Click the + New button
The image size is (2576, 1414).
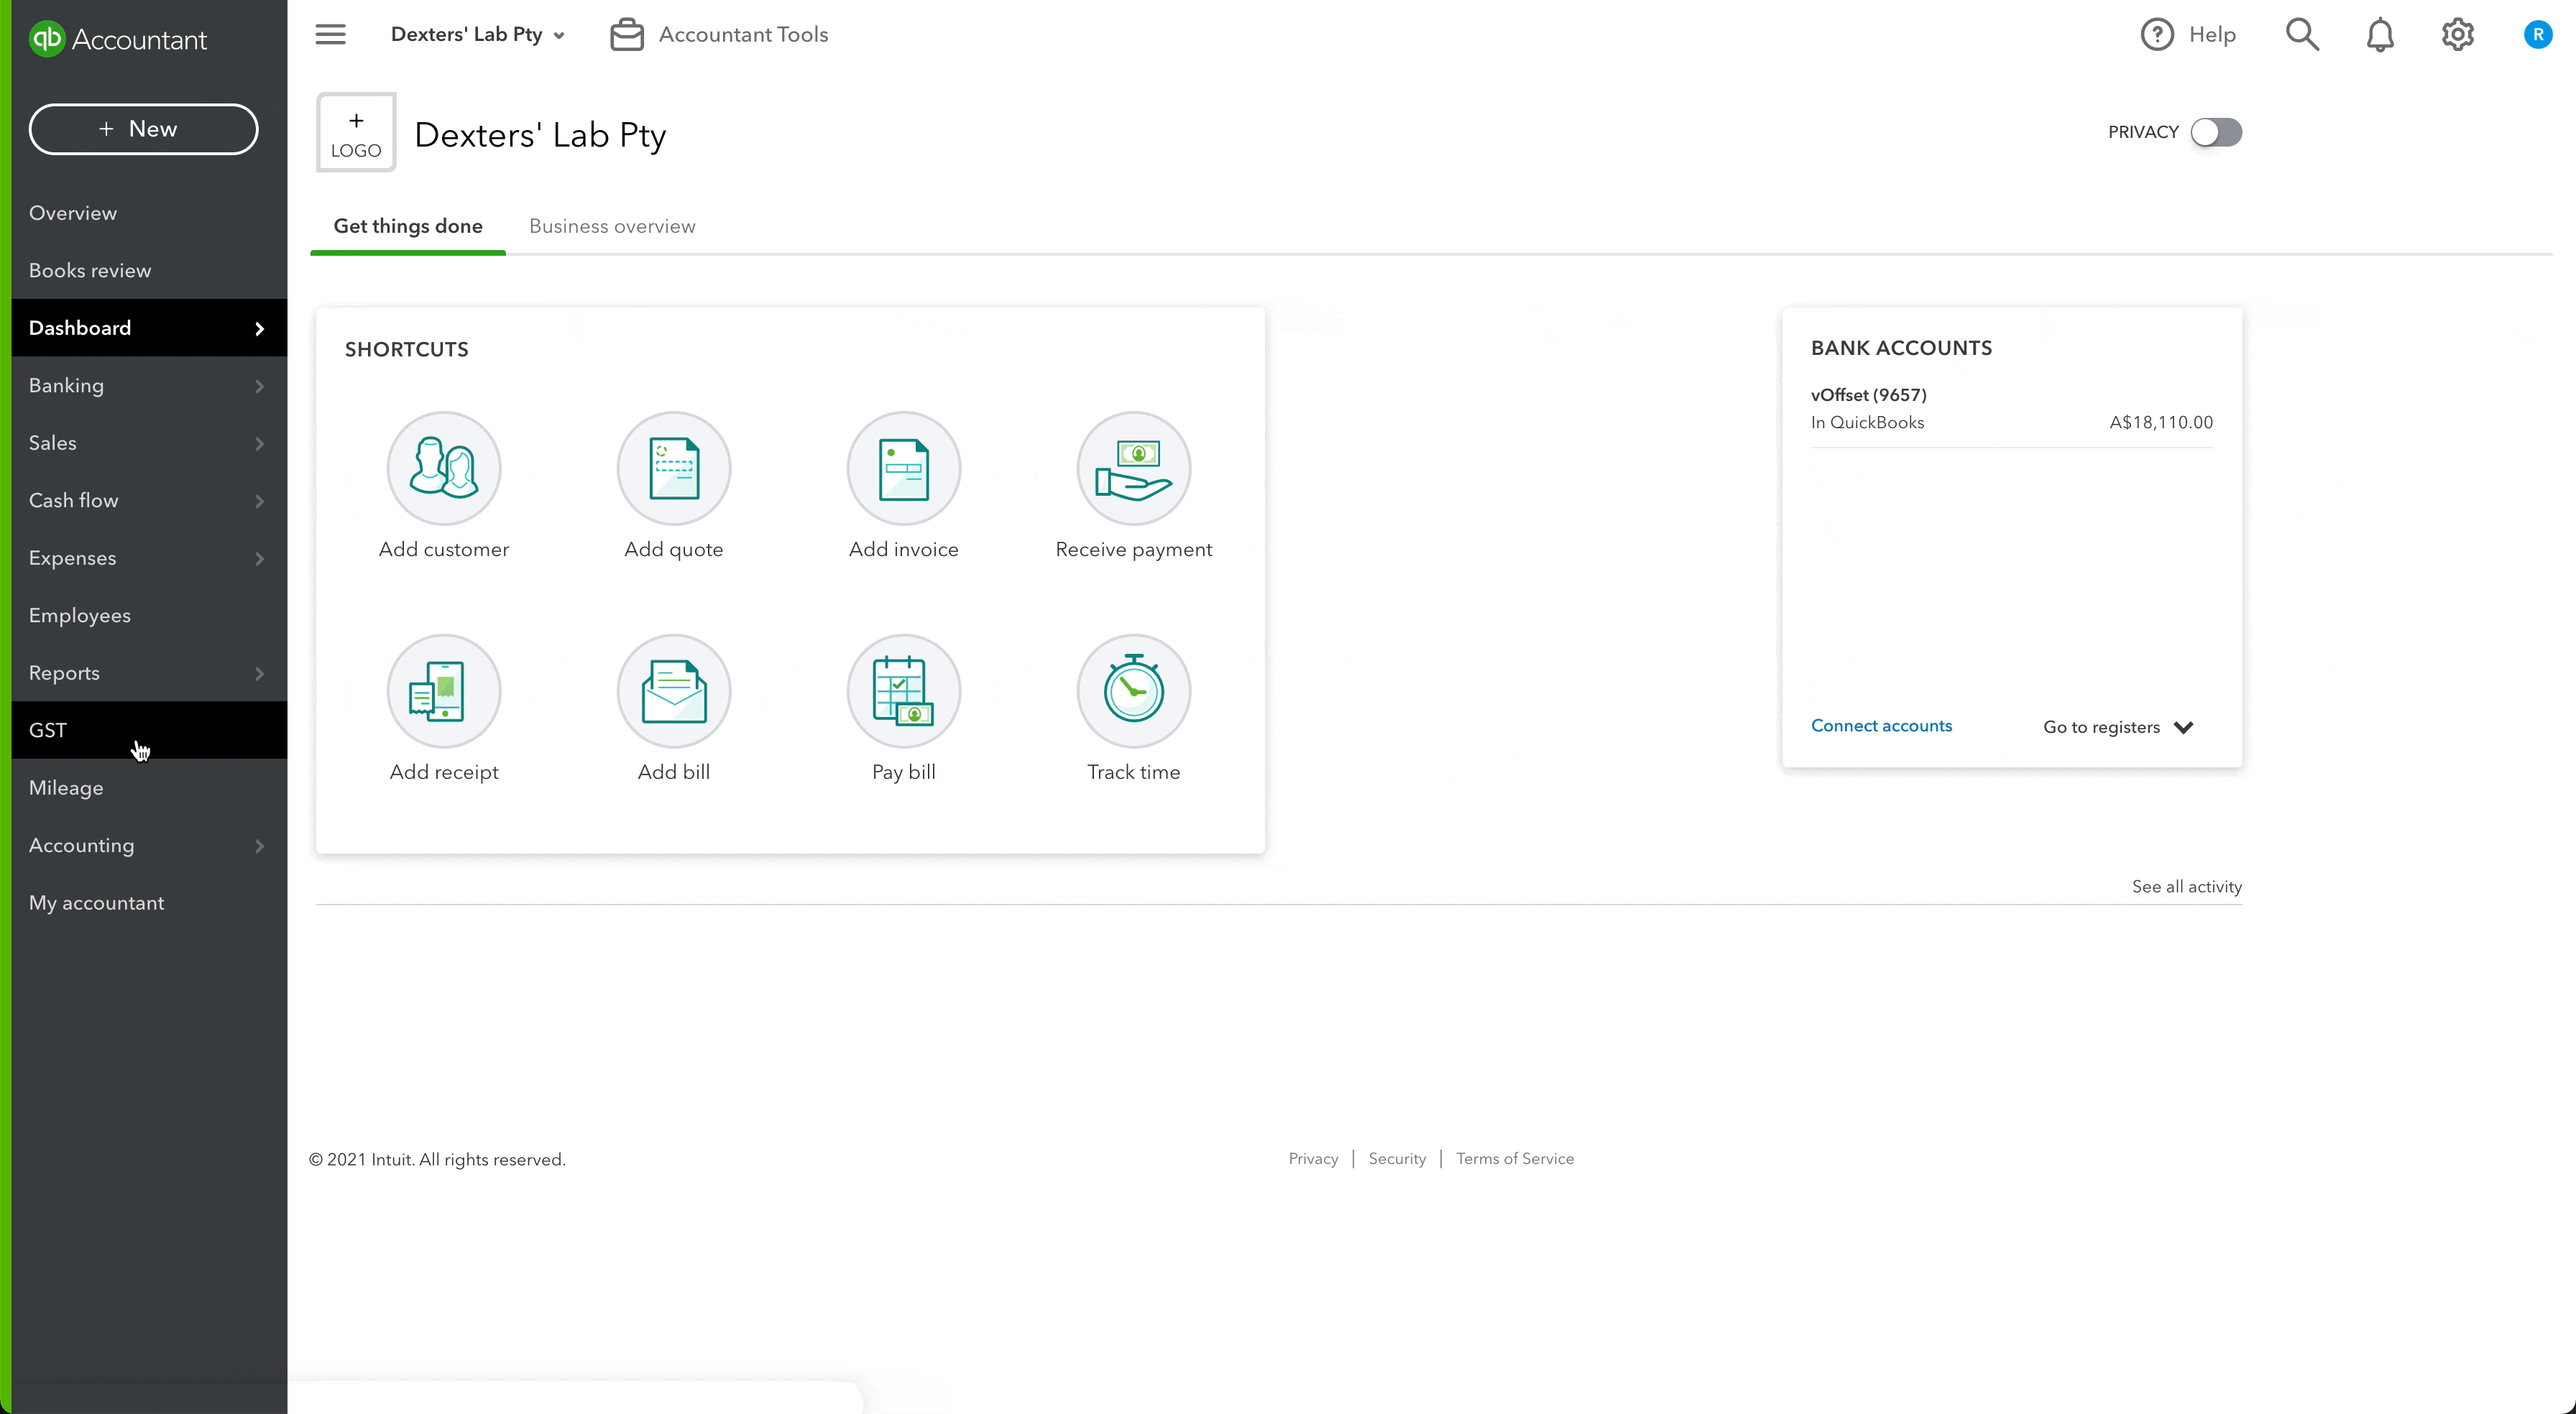pyautogui.click(x=143, y=129)
